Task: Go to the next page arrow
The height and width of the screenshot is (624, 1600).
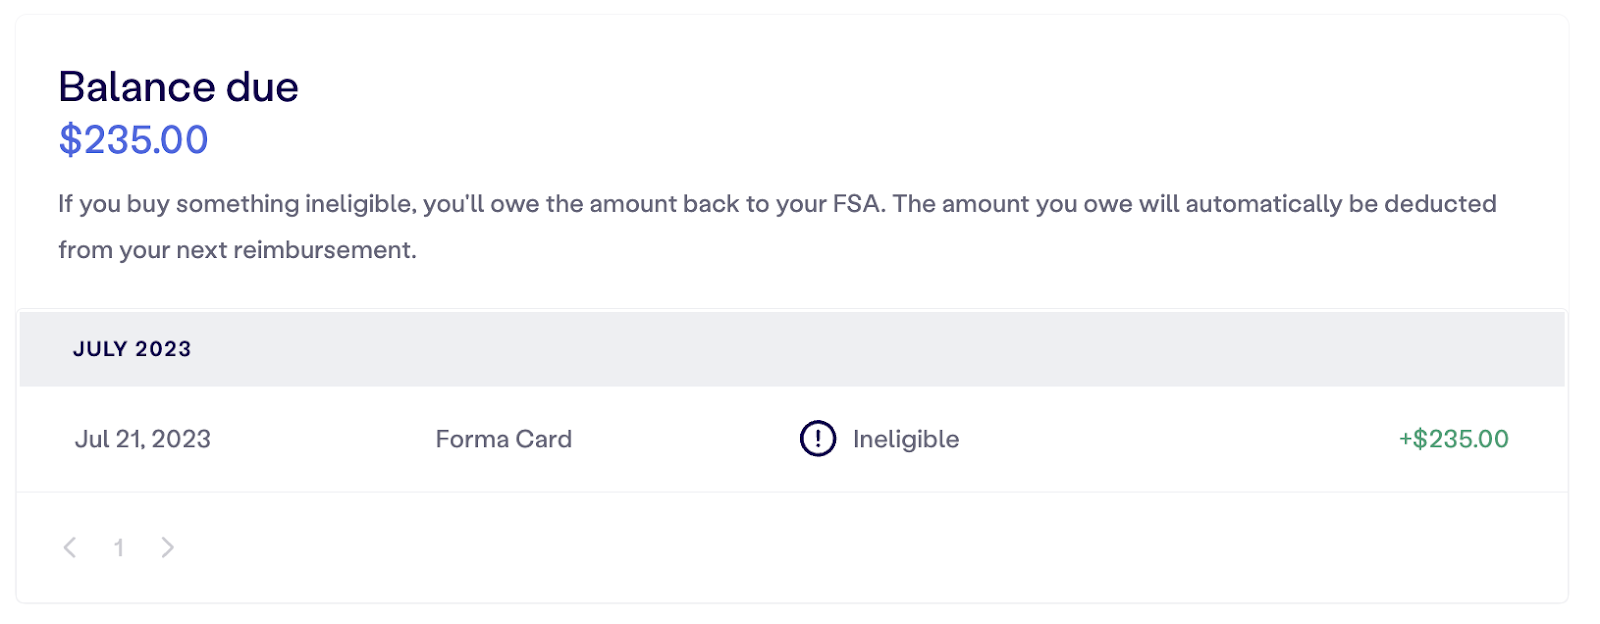Action: [x=167, y=547]
